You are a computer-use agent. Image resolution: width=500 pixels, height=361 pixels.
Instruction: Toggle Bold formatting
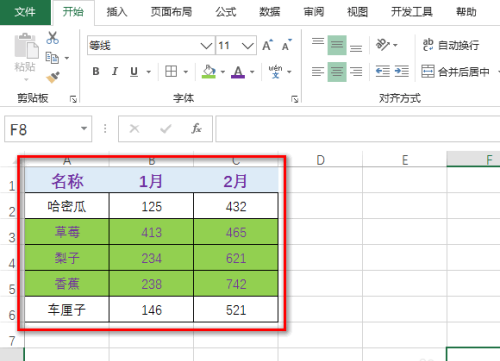(96, 71)
